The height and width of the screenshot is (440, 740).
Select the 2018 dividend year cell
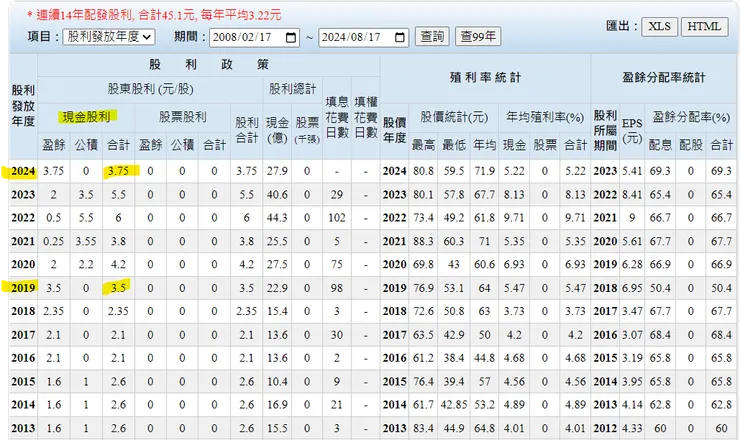point(23,311)
